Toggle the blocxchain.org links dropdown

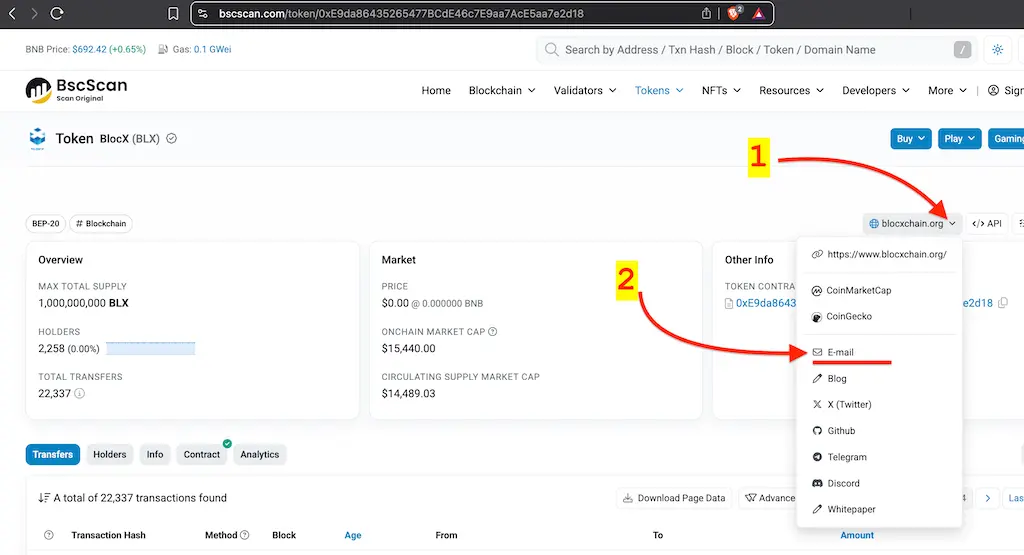point(912,223)
